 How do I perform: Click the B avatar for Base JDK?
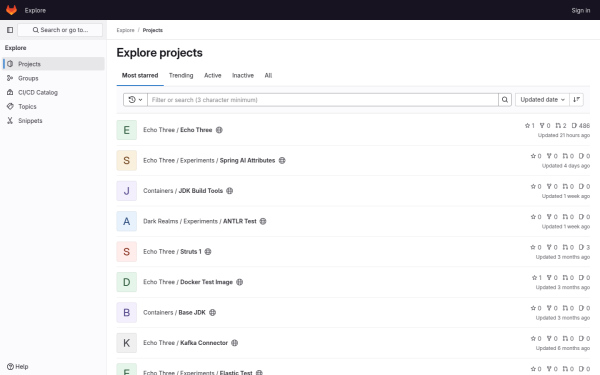pyautogui.click(x=127, y=313)
